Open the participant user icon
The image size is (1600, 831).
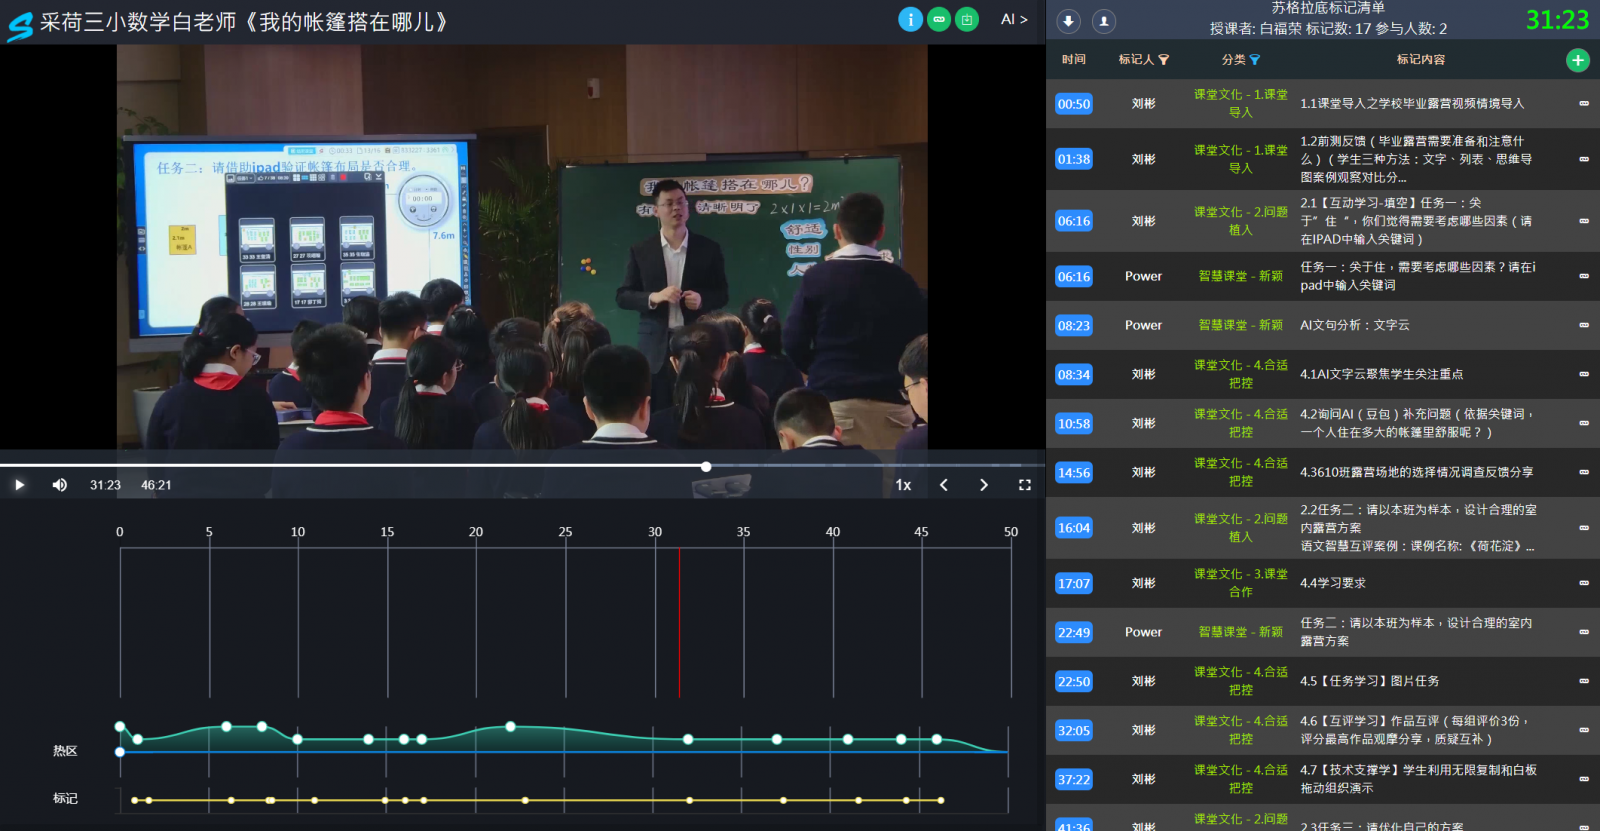pyautogui.click(x=1104, y=21)
